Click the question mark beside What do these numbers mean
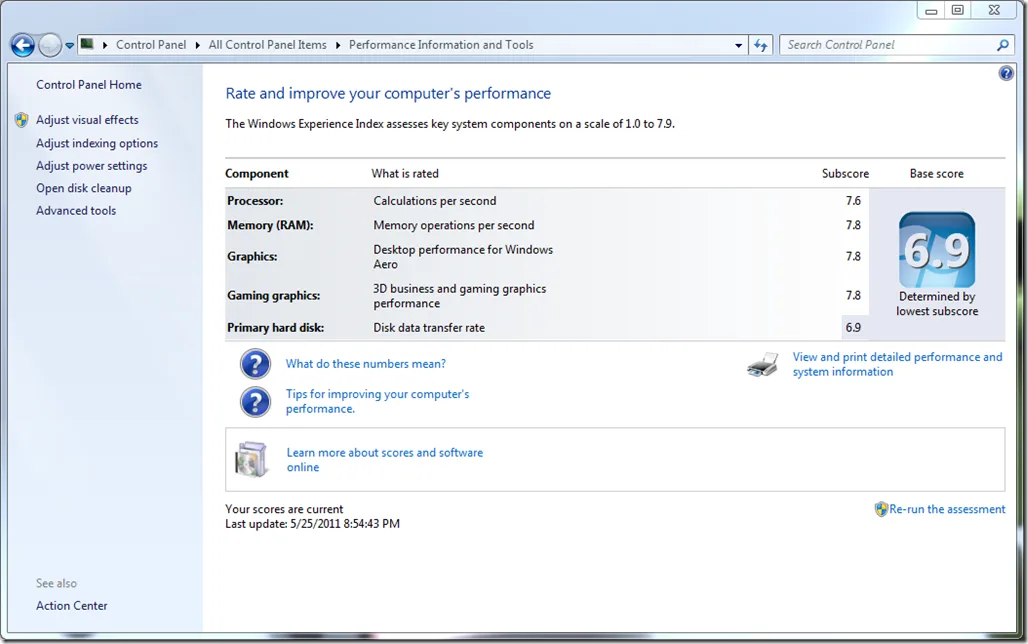This screenshot has width=1028, height=644. click(x=255, y=364)
